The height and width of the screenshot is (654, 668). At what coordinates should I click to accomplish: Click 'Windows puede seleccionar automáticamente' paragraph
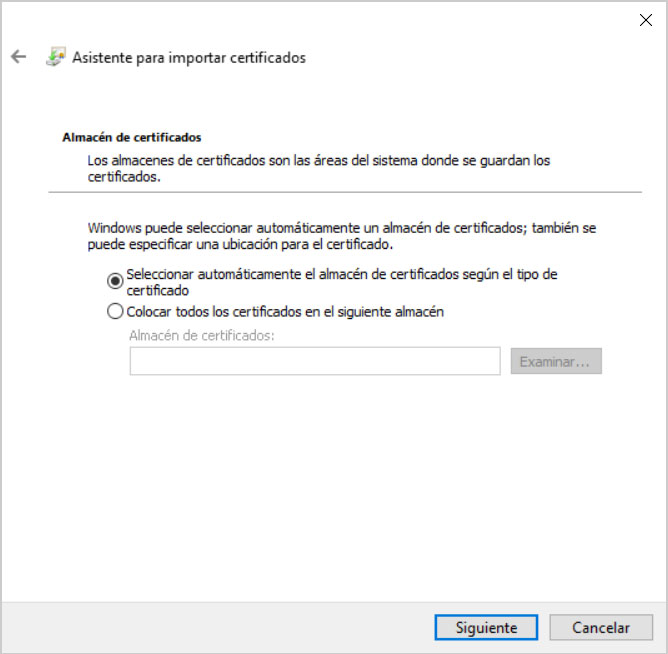coord(342,236)
